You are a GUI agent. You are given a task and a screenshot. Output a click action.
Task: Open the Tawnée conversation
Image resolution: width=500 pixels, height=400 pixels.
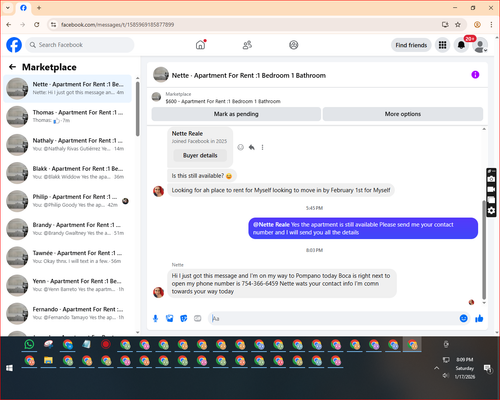point(68,257)
